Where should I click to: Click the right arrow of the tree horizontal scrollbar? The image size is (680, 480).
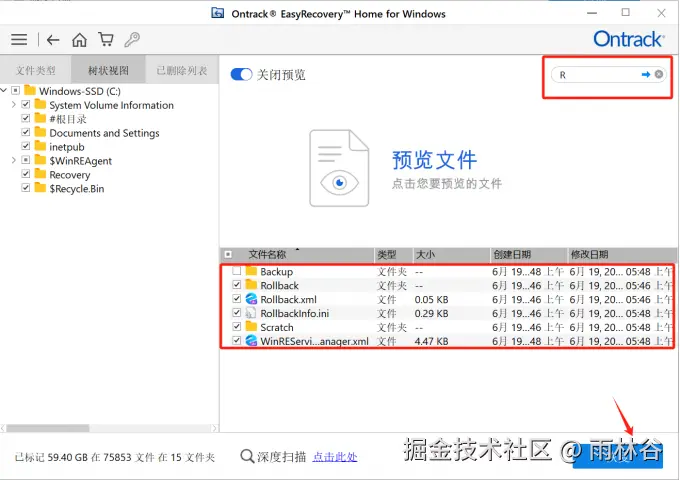coord(214,428)
